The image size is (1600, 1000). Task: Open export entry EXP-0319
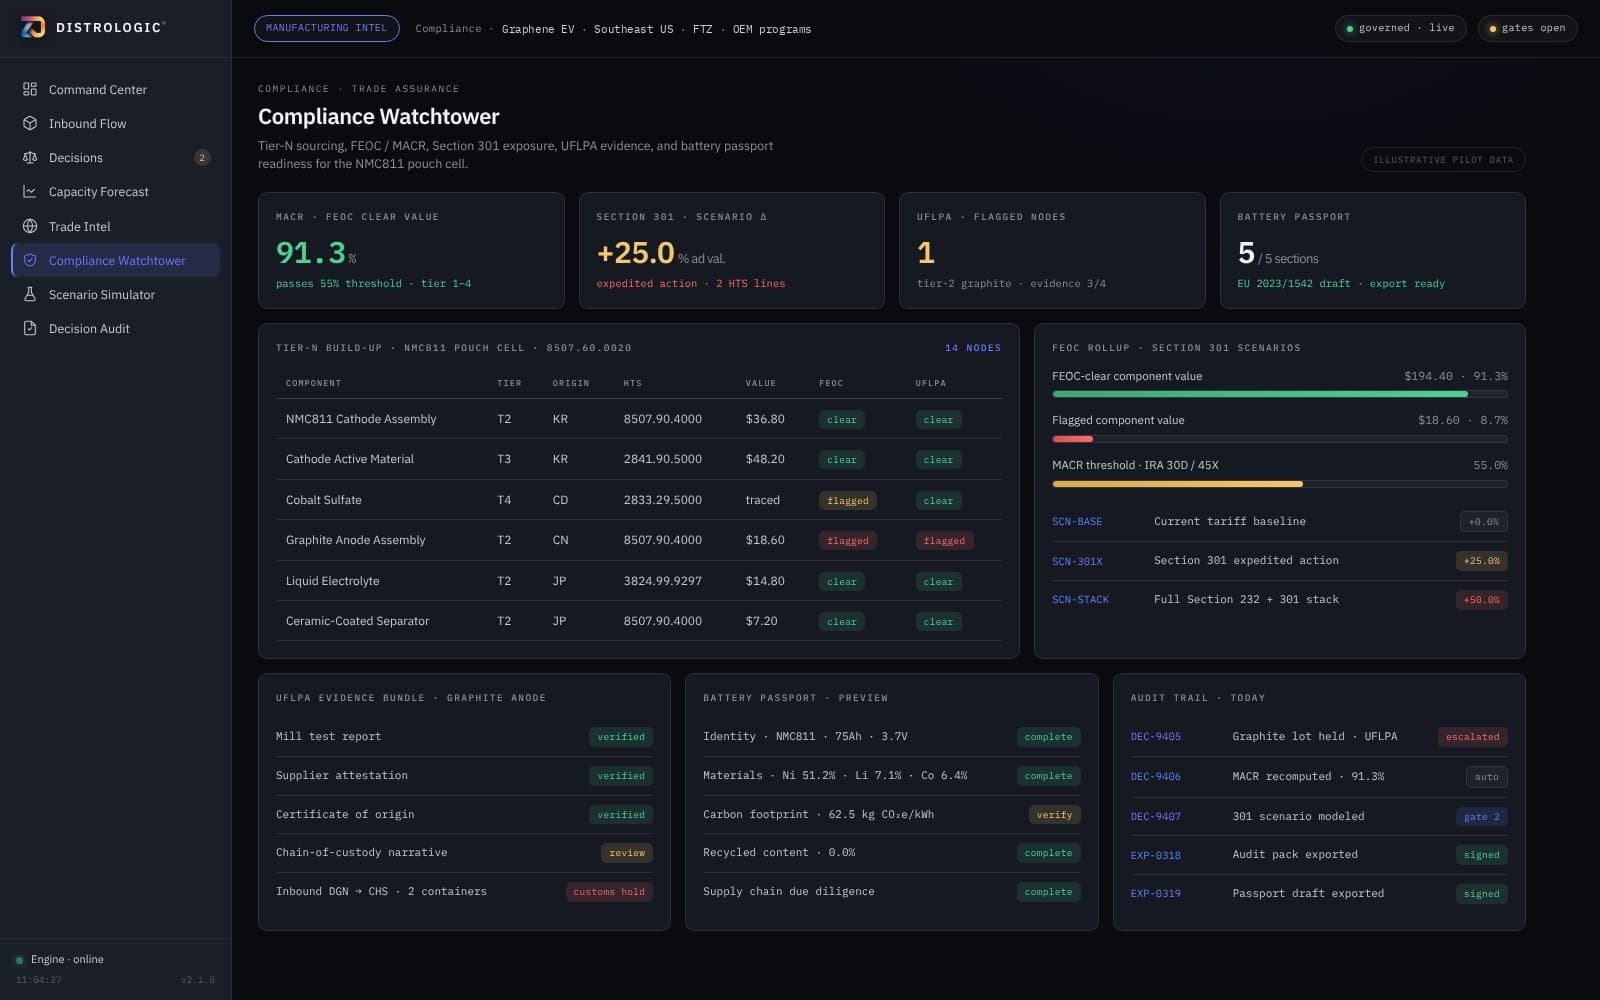pos(1155,894)
